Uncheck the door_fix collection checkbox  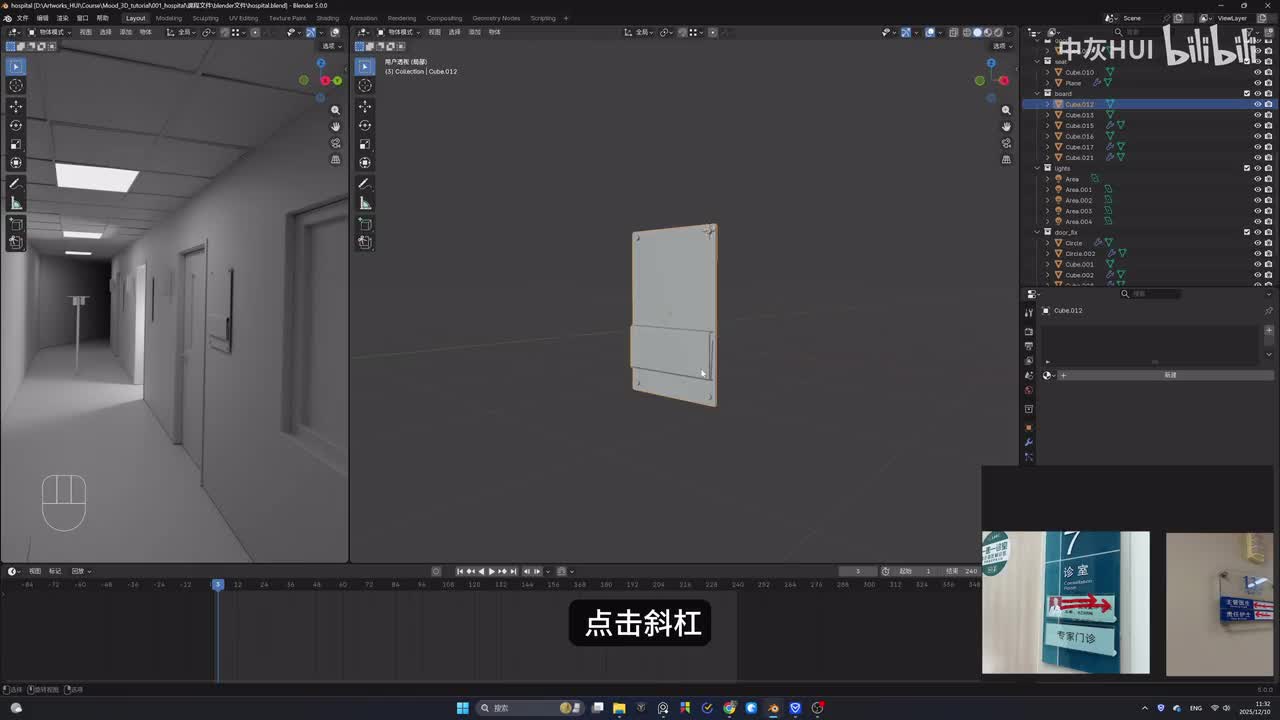point(1247,232)
